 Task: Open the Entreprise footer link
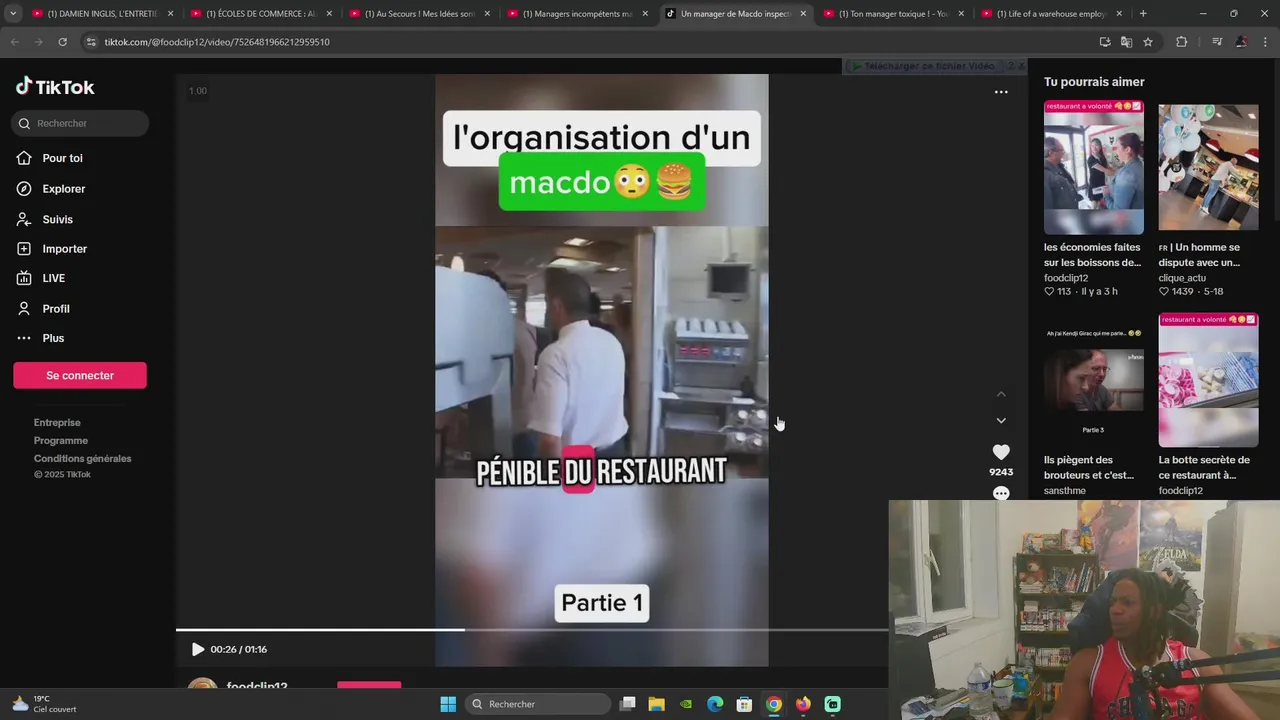click(57, 422)
